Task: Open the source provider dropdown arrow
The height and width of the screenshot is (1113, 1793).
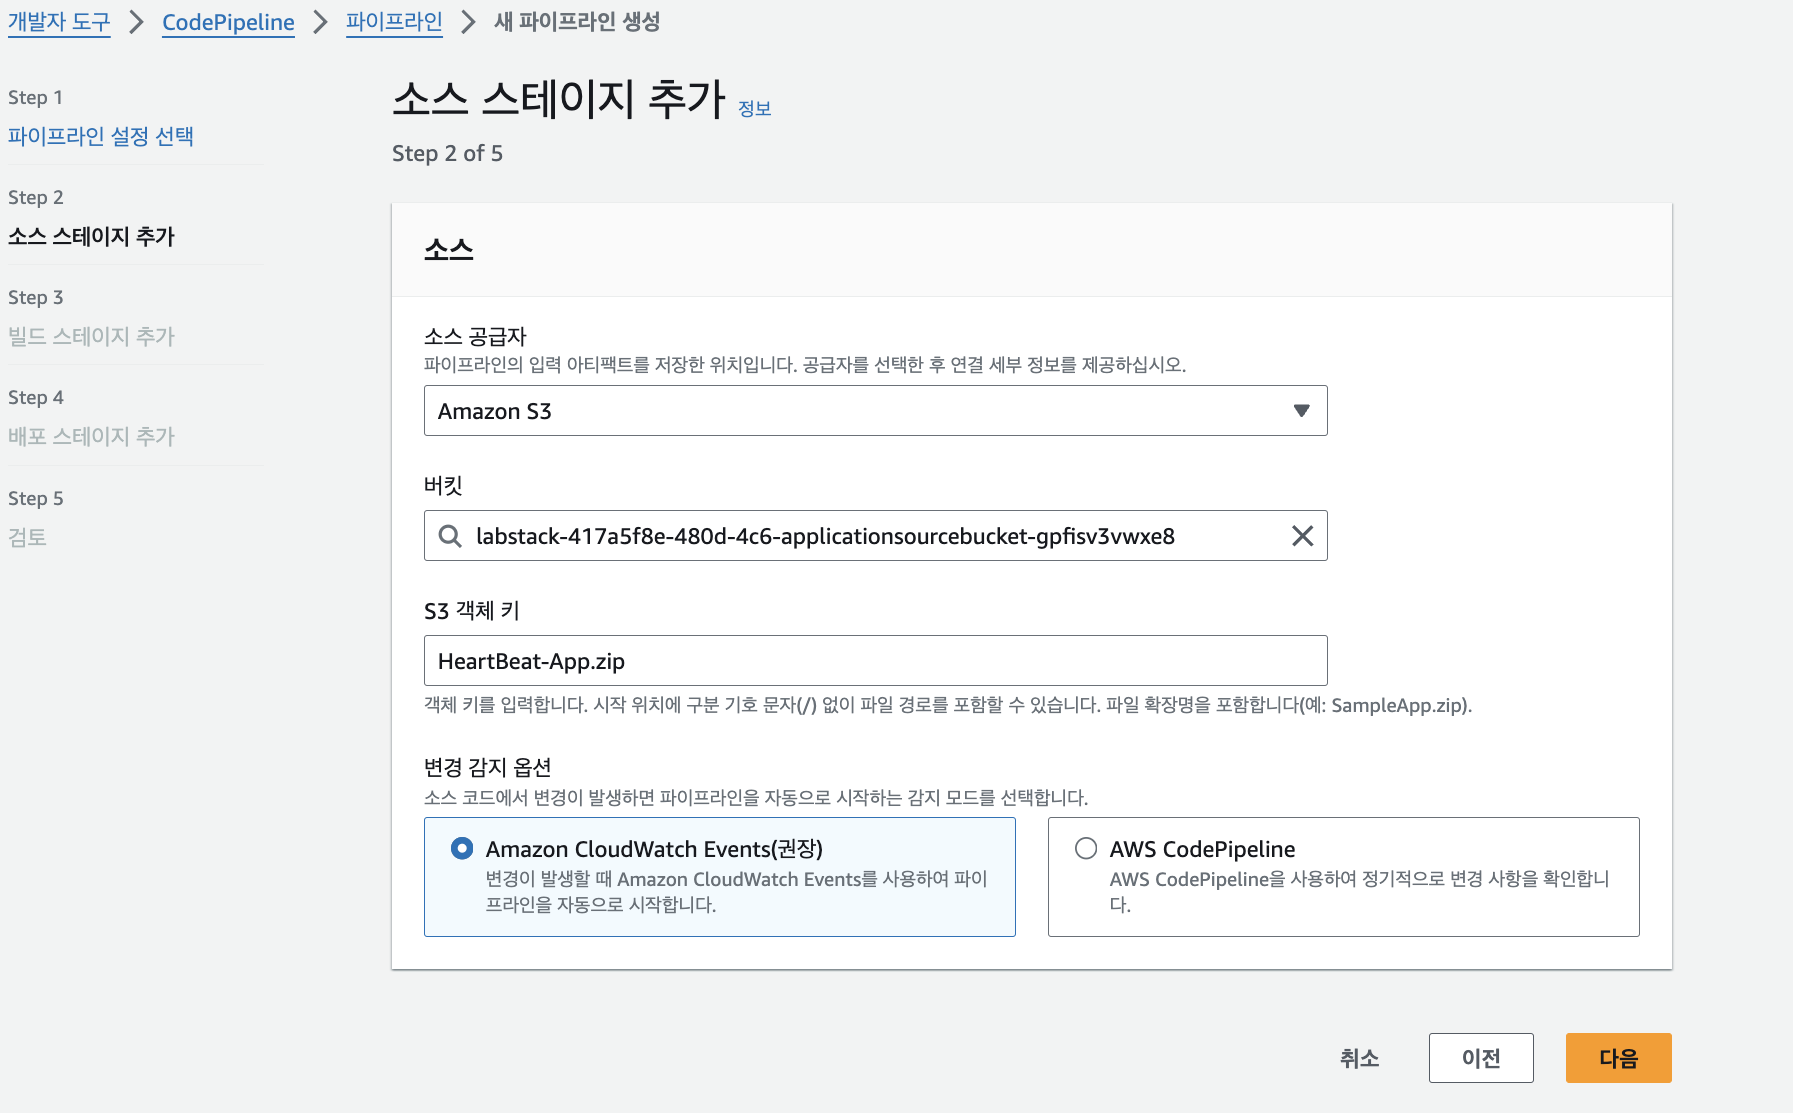Action: point(1301,411)
